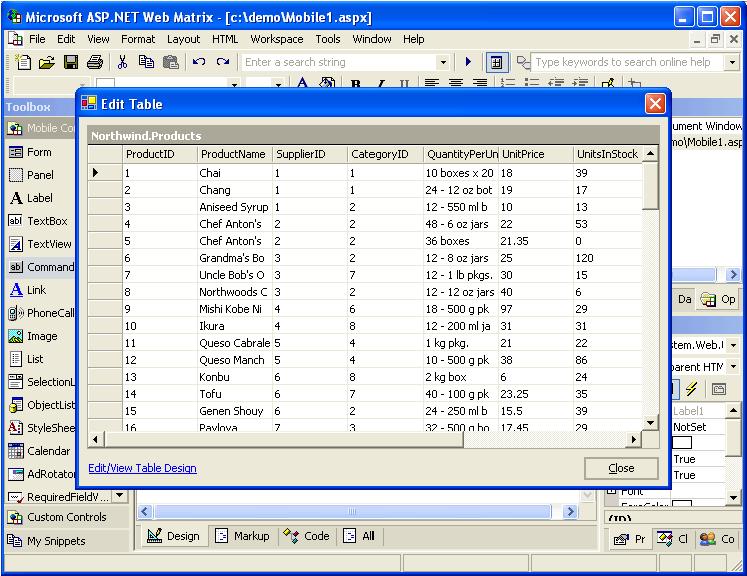Click the lightning Events icon in Properties
The width and height of the screenshot is (747, 576).
click(x=691, y=389)
